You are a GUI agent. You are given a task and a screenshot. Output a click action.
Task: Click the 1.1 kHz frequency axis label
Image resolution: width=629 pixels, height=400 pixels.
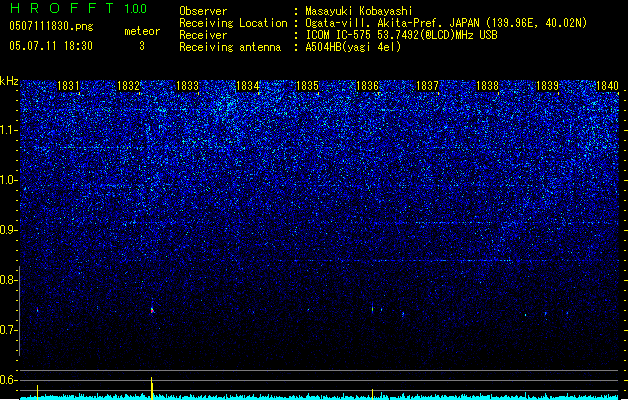(9, 130)
